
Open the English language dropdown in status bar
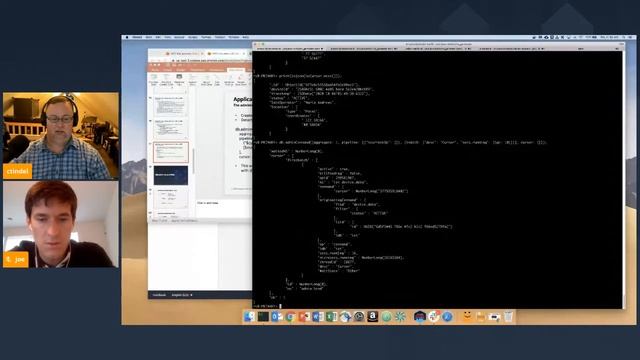(182, 295)
